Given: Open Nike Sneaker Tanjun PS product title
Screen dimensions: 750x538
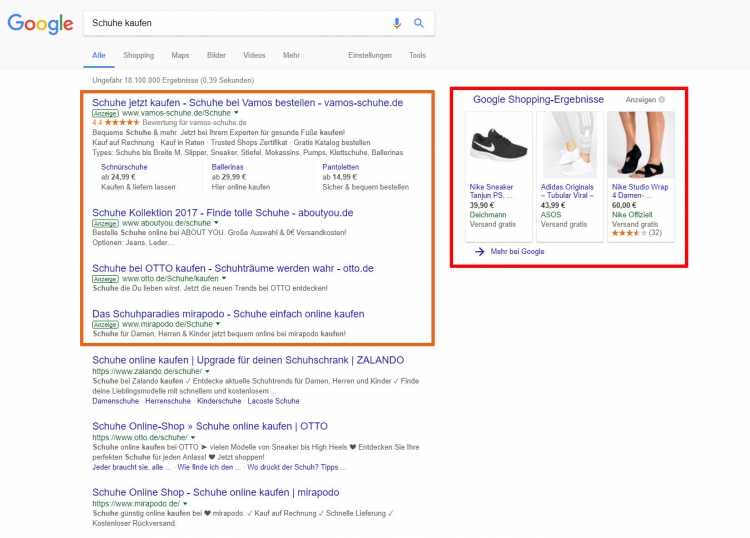Looking at the screenshot, I should [x=493, y=191].
